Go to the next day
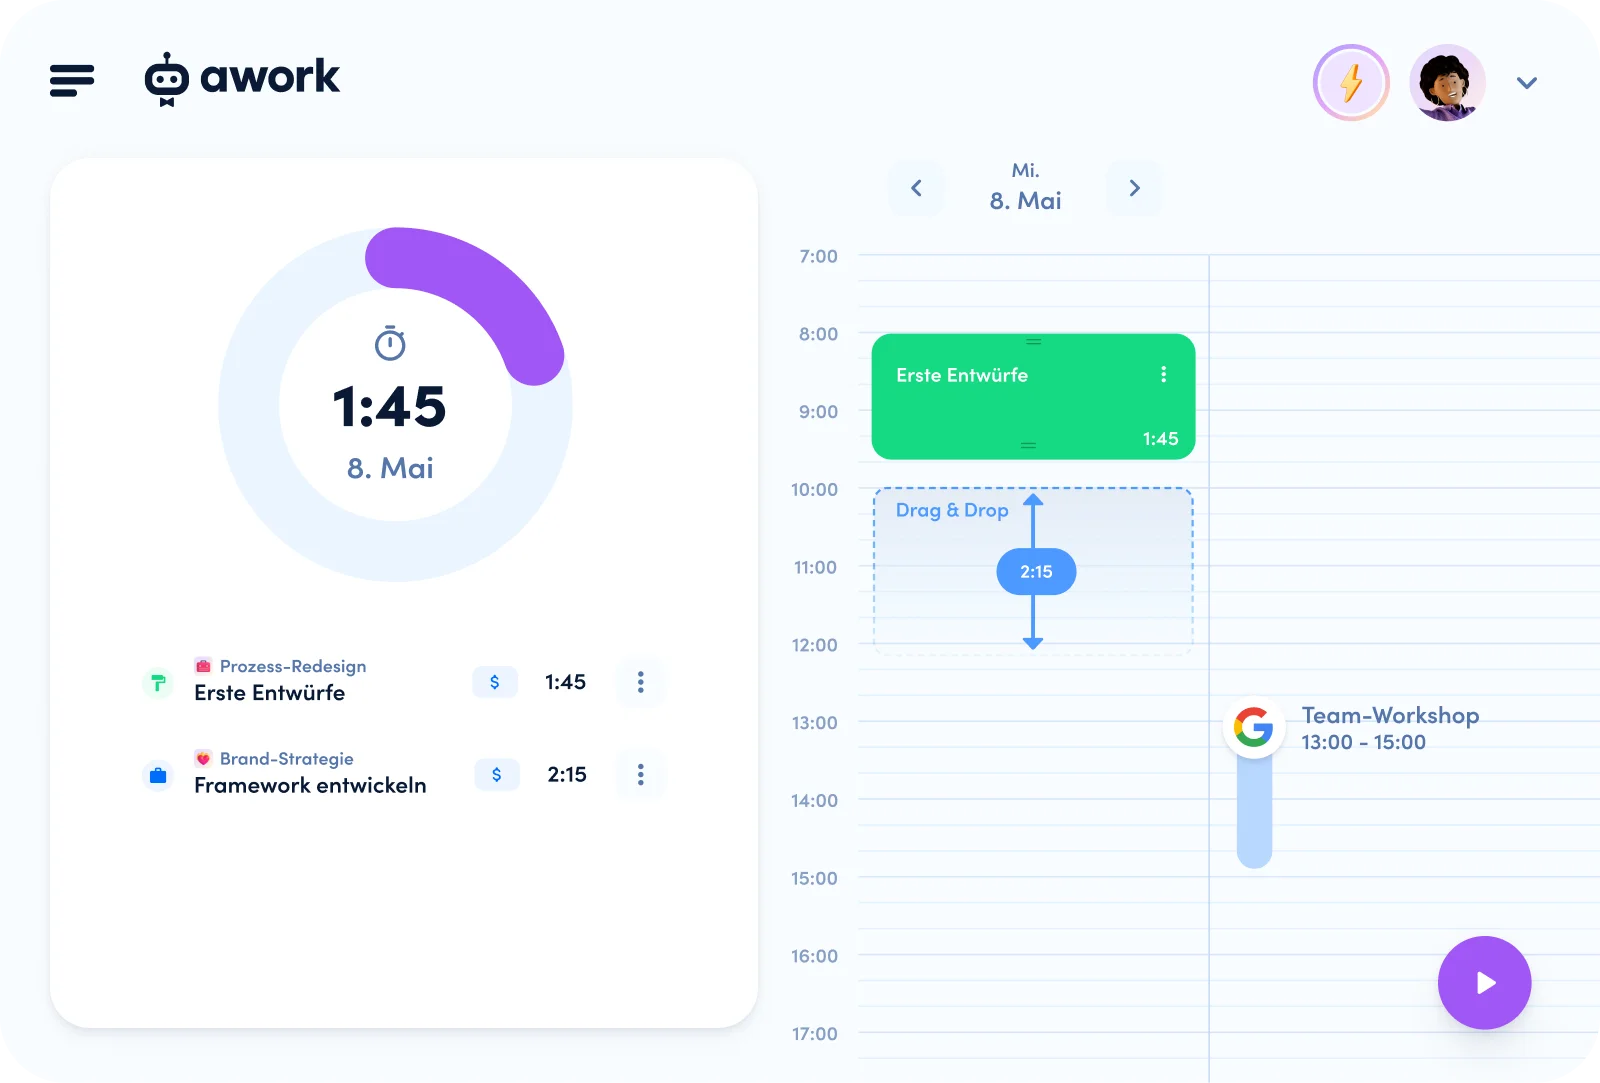This screenshot has width=1600, height=1083. pyautogui.click(x=1134, y=188)
